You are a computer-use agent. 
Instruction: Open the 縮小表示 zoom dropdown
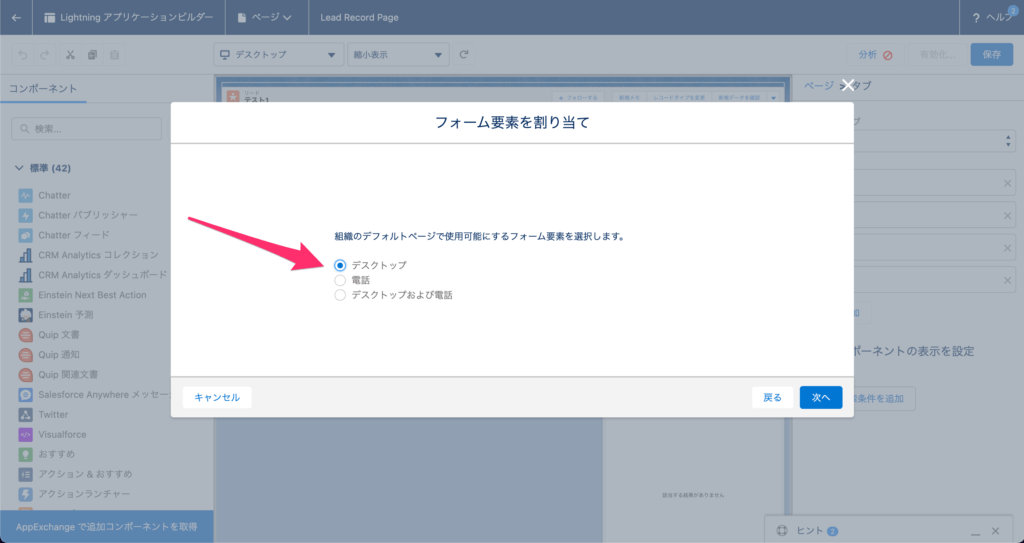coord(398,55)
